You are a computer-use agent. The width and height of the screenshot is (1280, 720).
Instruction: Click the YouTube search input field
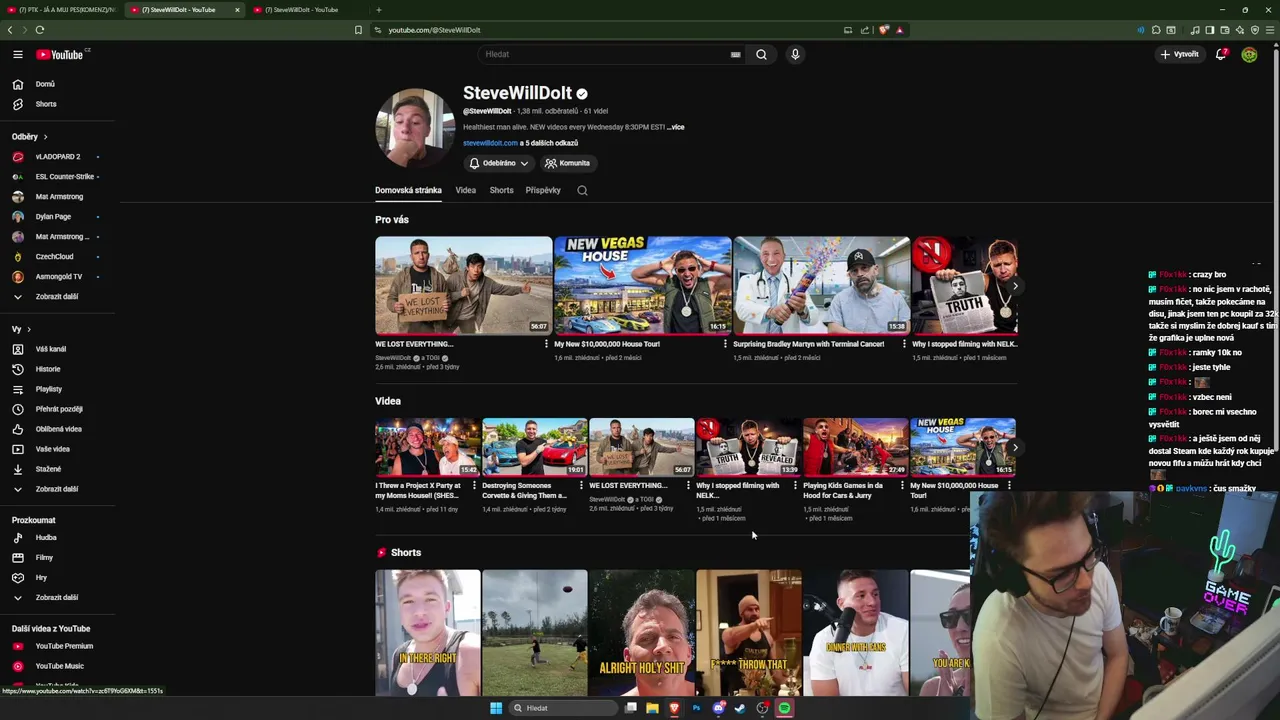coord(610,54)
